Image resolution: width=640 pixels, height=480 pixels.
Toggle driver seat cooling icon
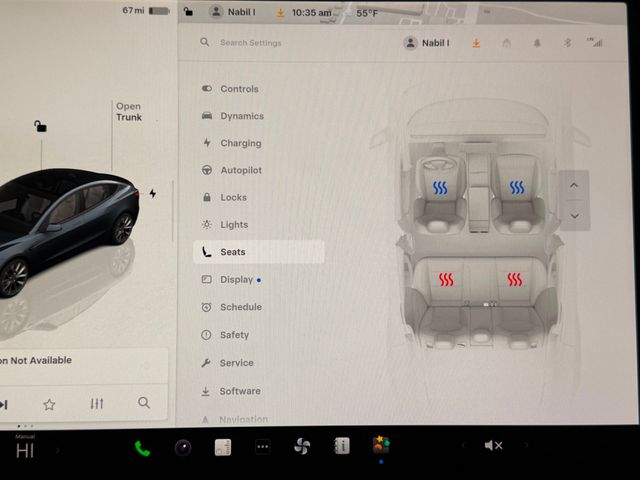[x=440, y=187]
